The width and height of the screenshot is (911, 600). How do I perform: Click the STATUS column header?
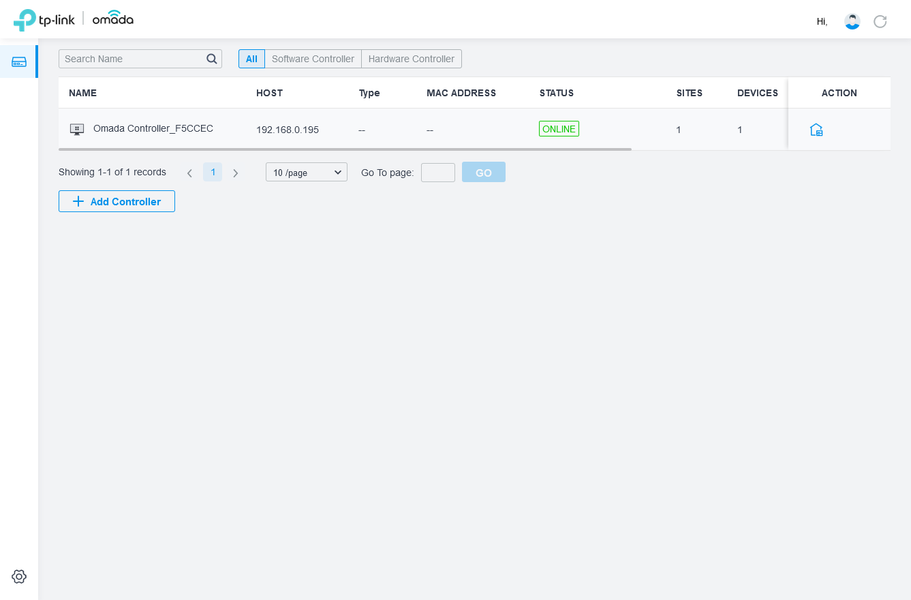point(557,93)
